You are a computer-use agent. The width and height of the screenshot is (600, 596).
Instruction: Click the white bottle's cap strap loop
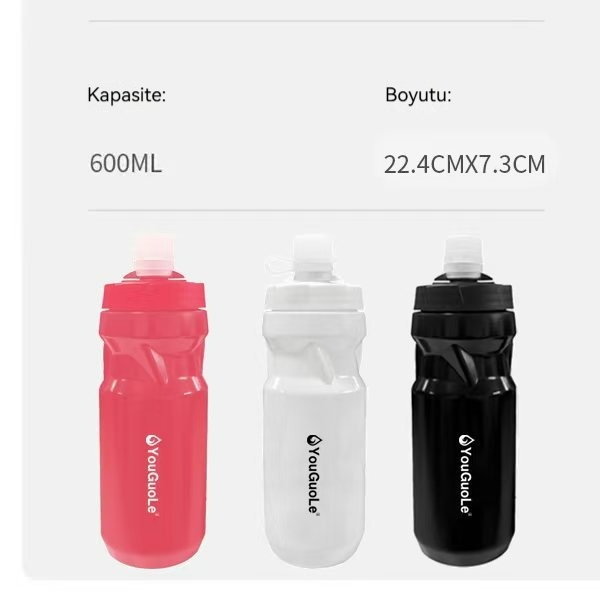pyautogui.click(x=278, y=264)
